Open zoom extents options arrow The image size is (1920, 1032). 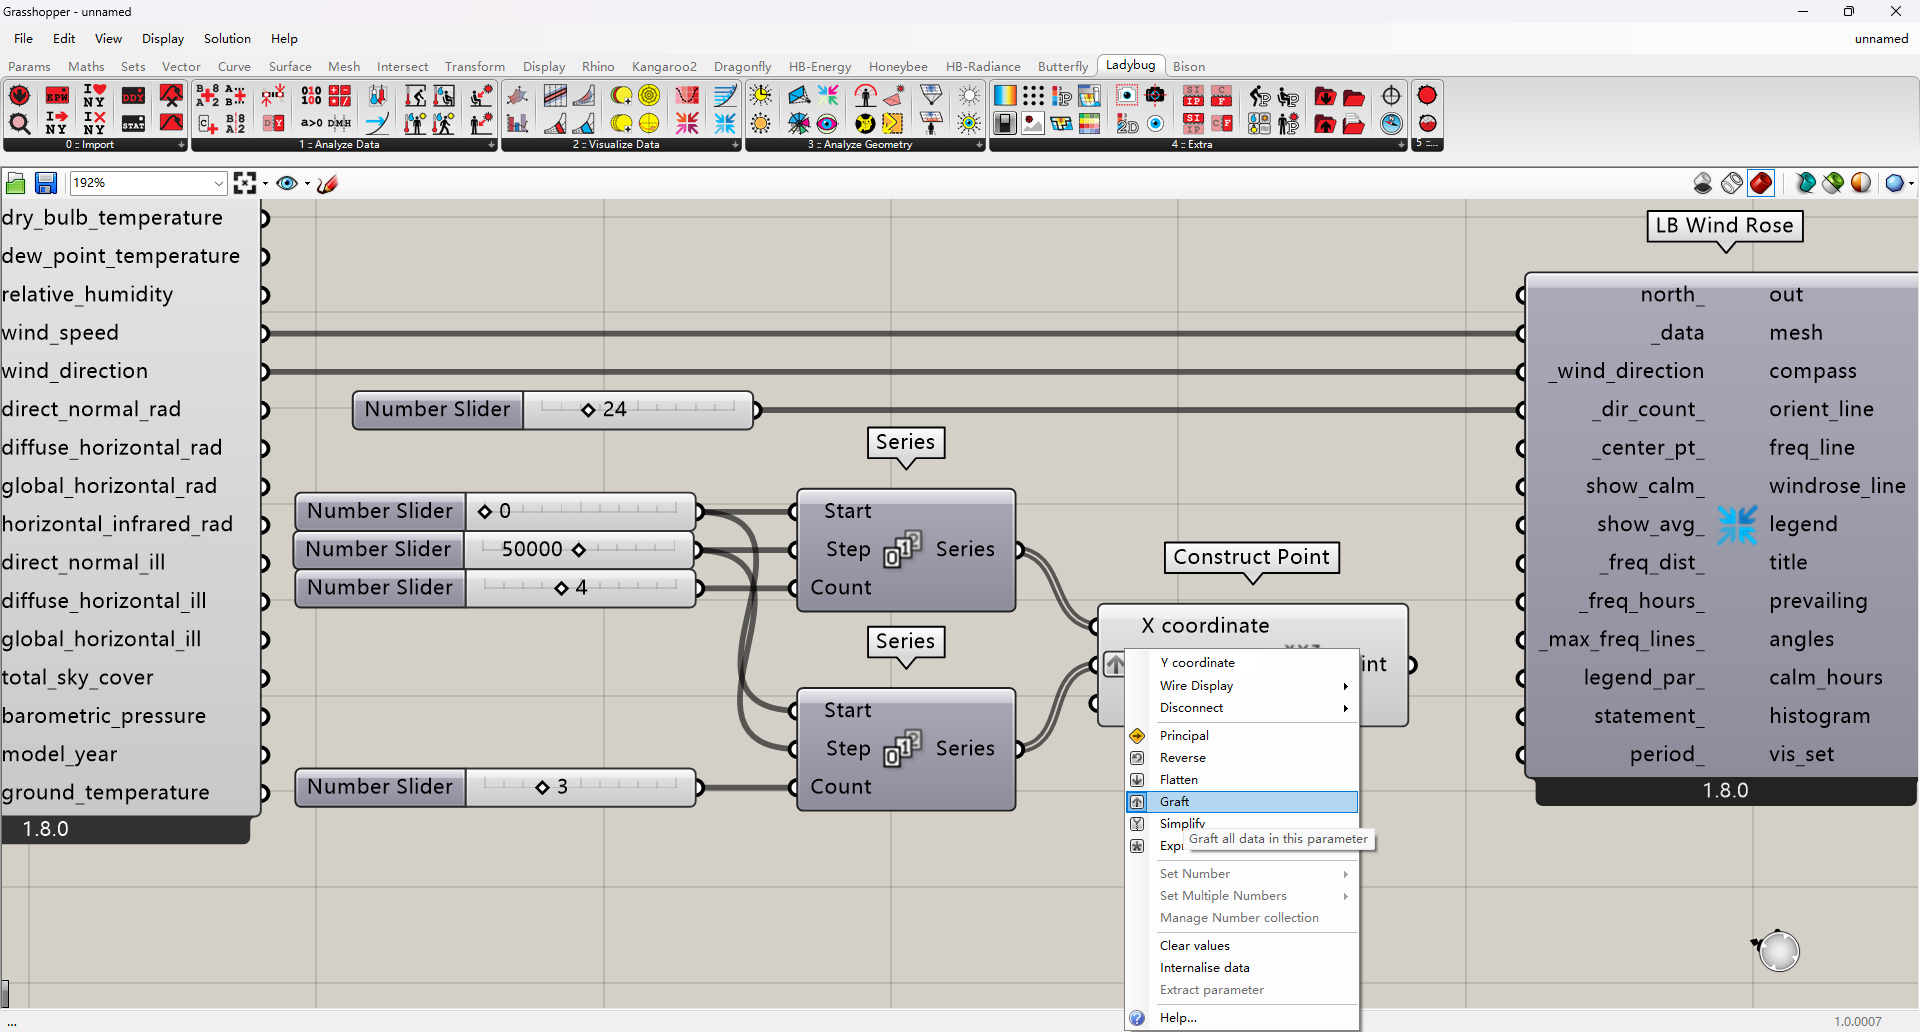pos(265,183)
